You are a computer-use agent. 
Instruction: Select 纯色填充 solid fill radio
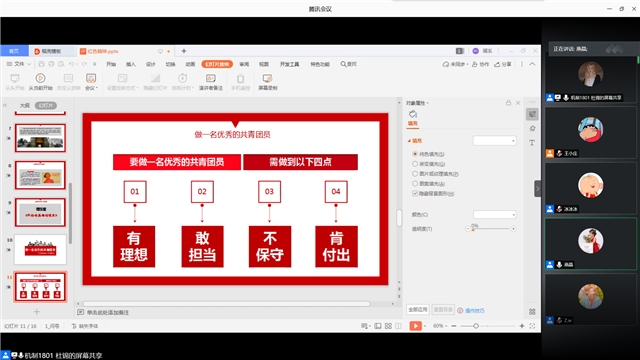(415, 154)
